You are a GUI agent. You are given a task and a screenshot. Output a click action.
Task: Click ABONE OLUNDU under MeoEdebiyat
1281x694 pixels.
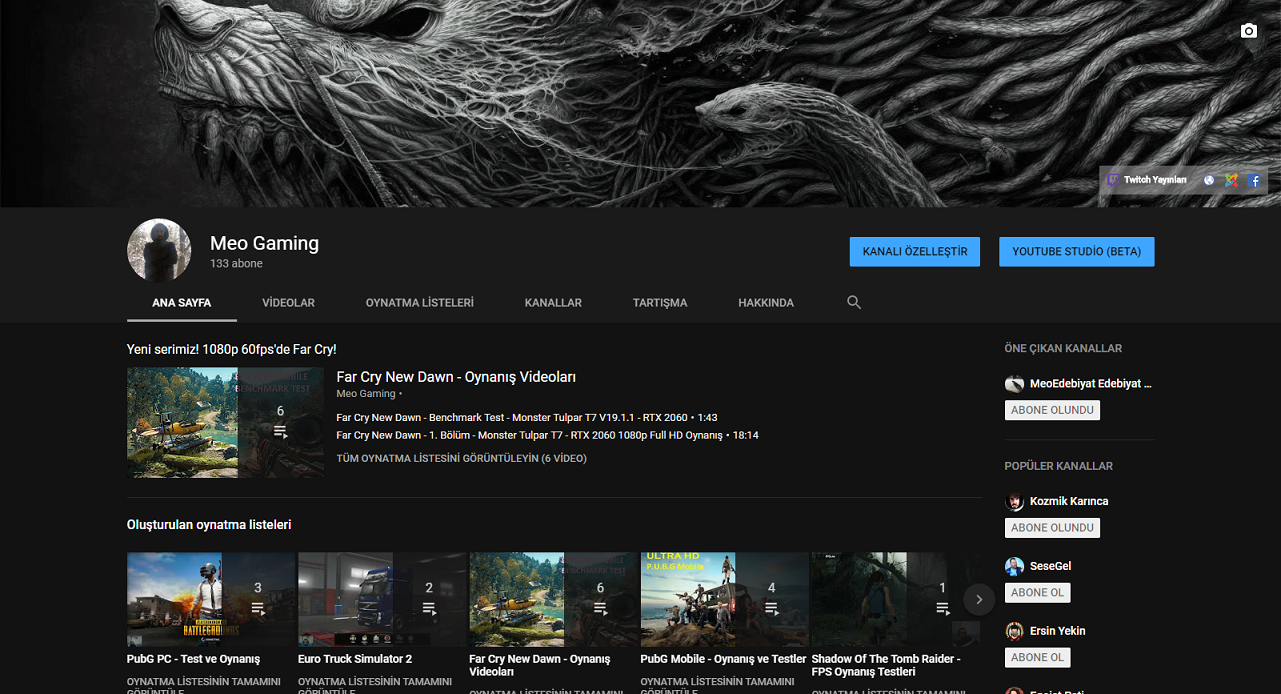pyautogui.click(x=1052, y=410)
